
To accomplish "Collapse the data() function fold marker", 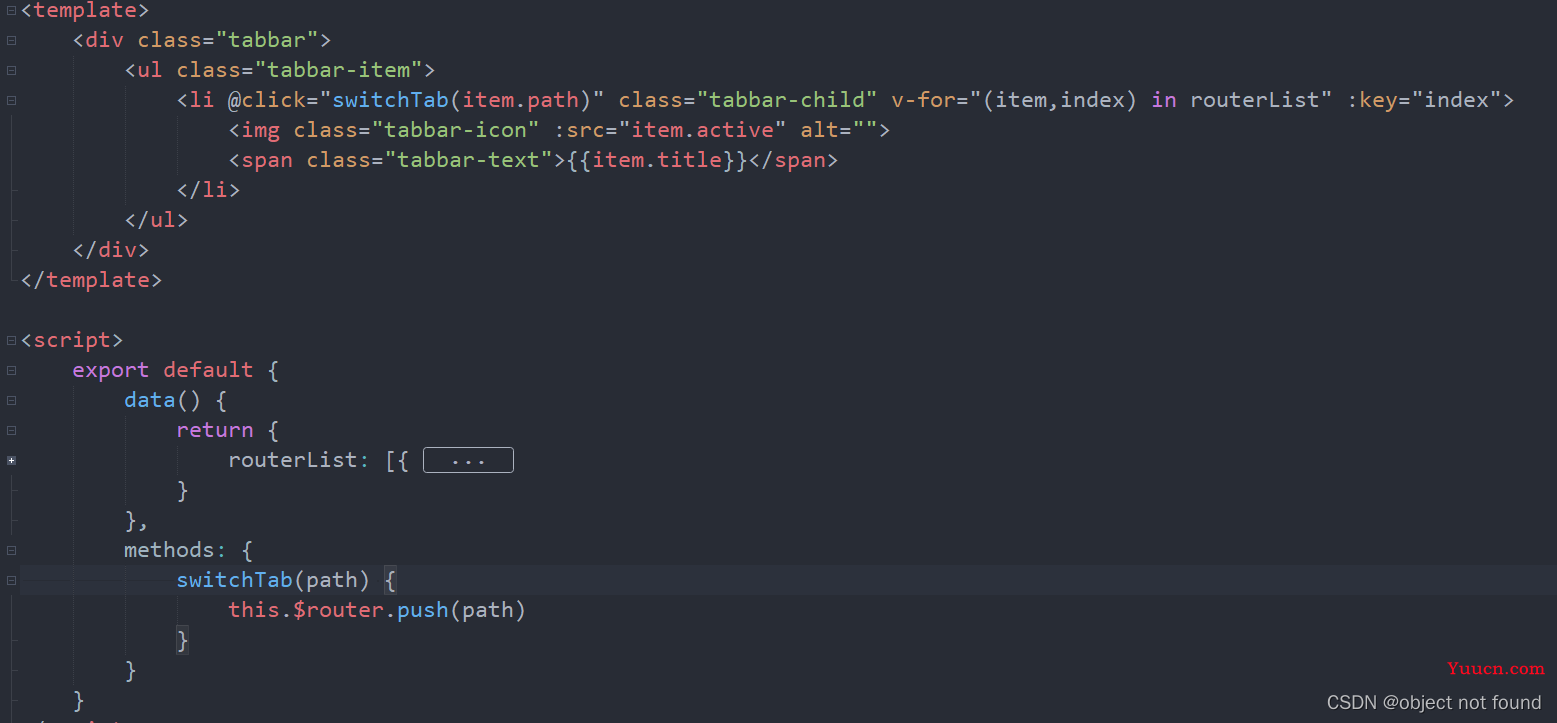I will click(11, 400).
